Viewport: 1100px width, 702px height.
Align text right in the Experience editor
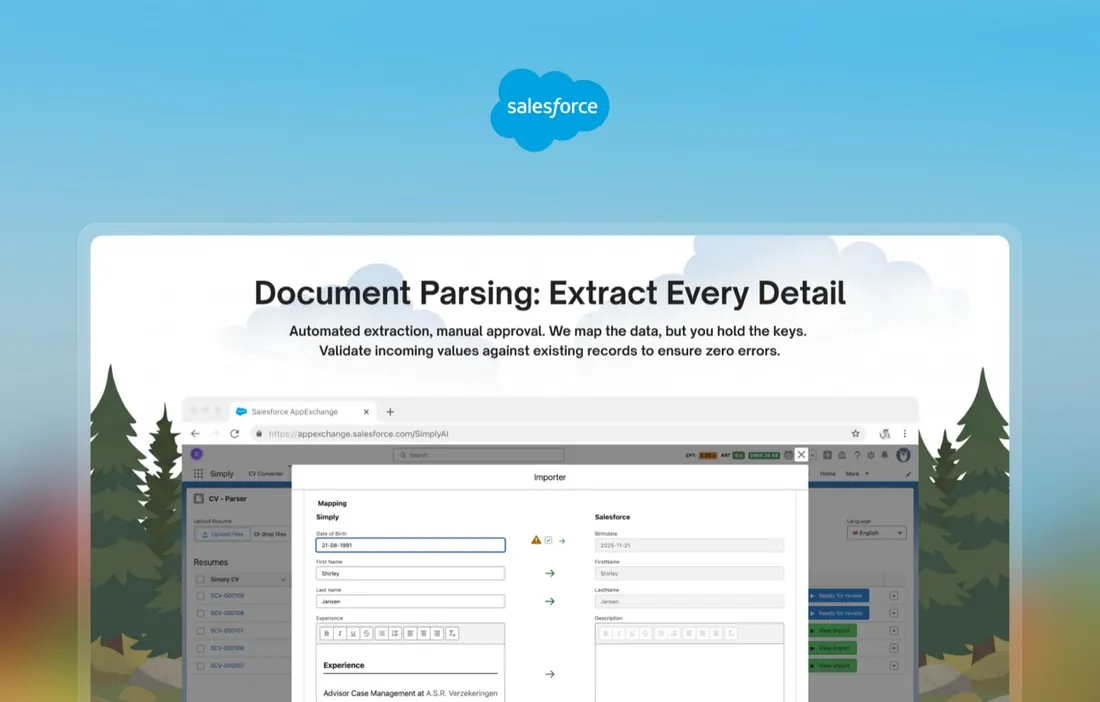click(437, 633)
